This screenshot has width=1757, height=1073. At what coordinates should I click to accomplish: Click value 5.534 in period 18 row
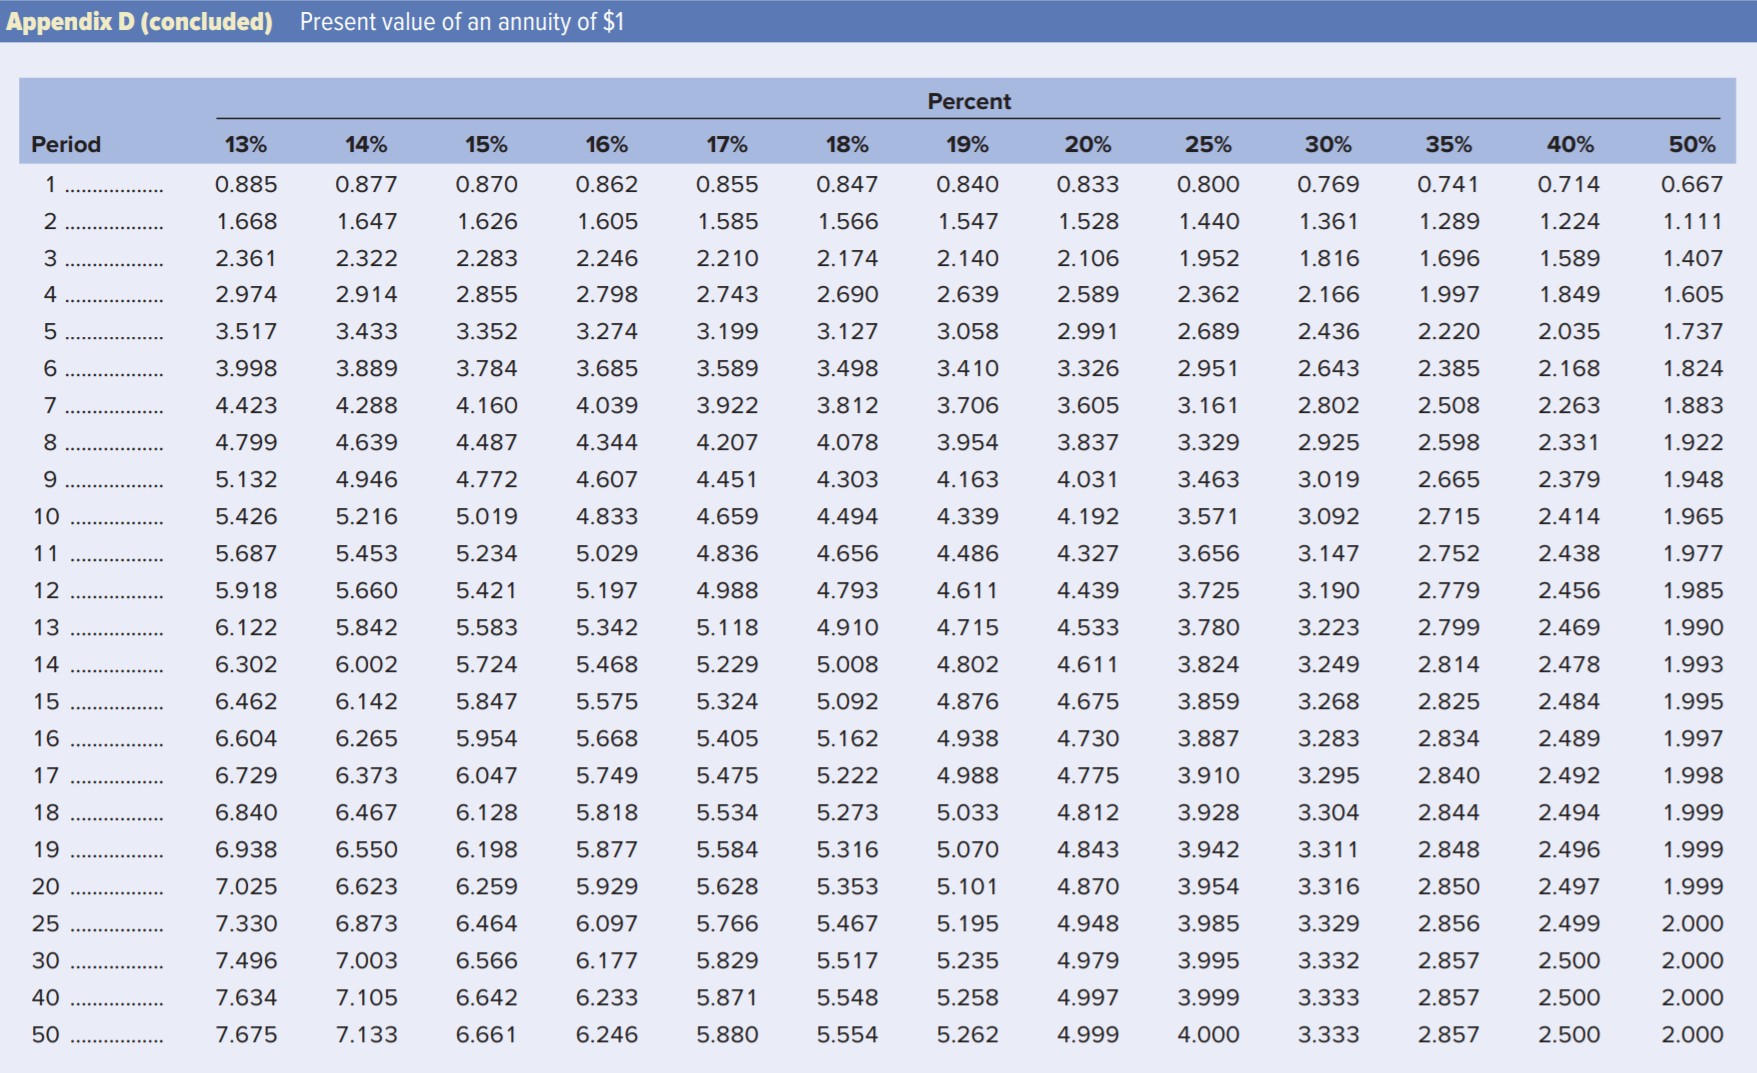click(727, 813)
